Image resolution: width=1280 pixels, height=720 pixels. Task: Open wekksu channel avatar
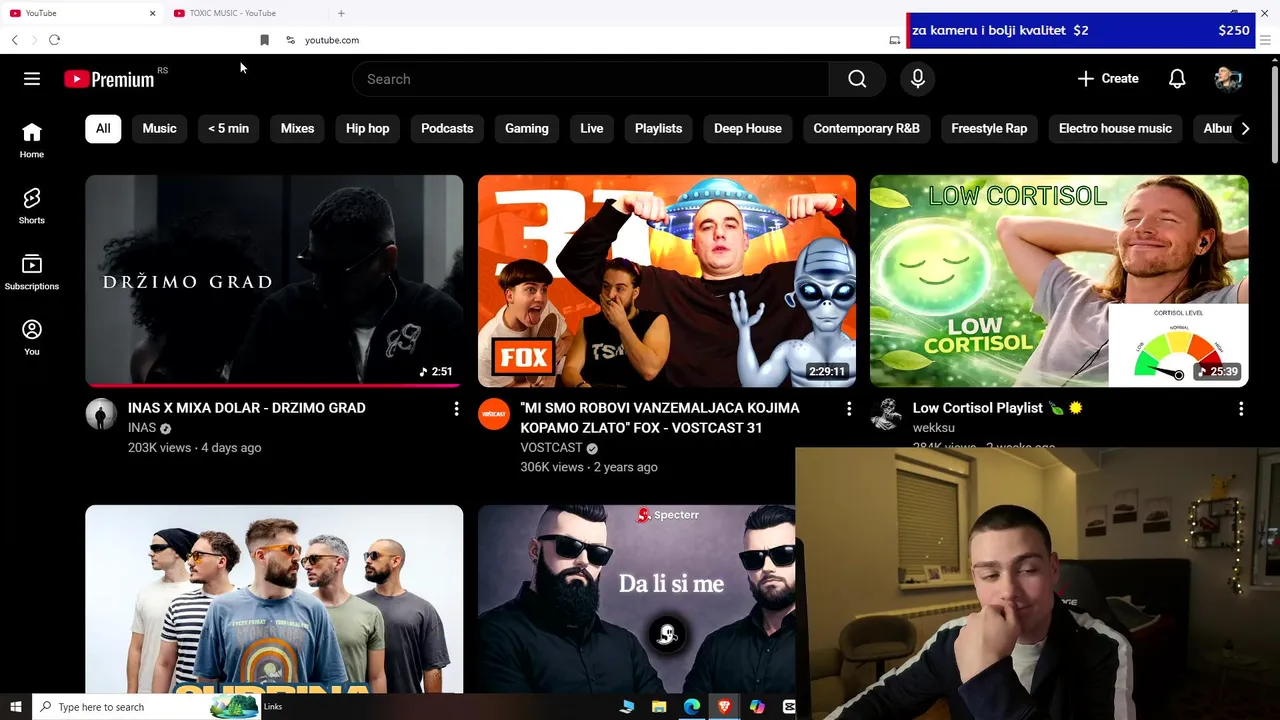[886, 414]
